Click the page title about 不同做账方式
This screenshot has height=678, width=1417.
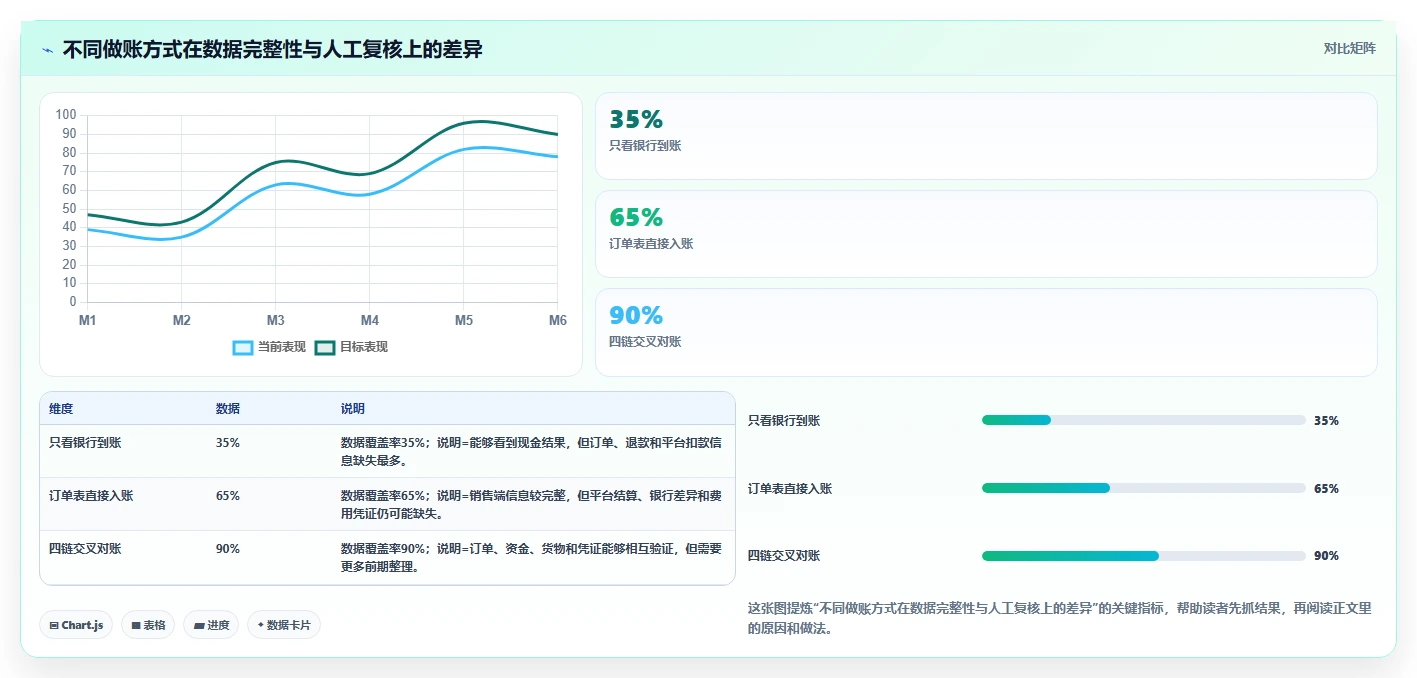coord(273,49)
